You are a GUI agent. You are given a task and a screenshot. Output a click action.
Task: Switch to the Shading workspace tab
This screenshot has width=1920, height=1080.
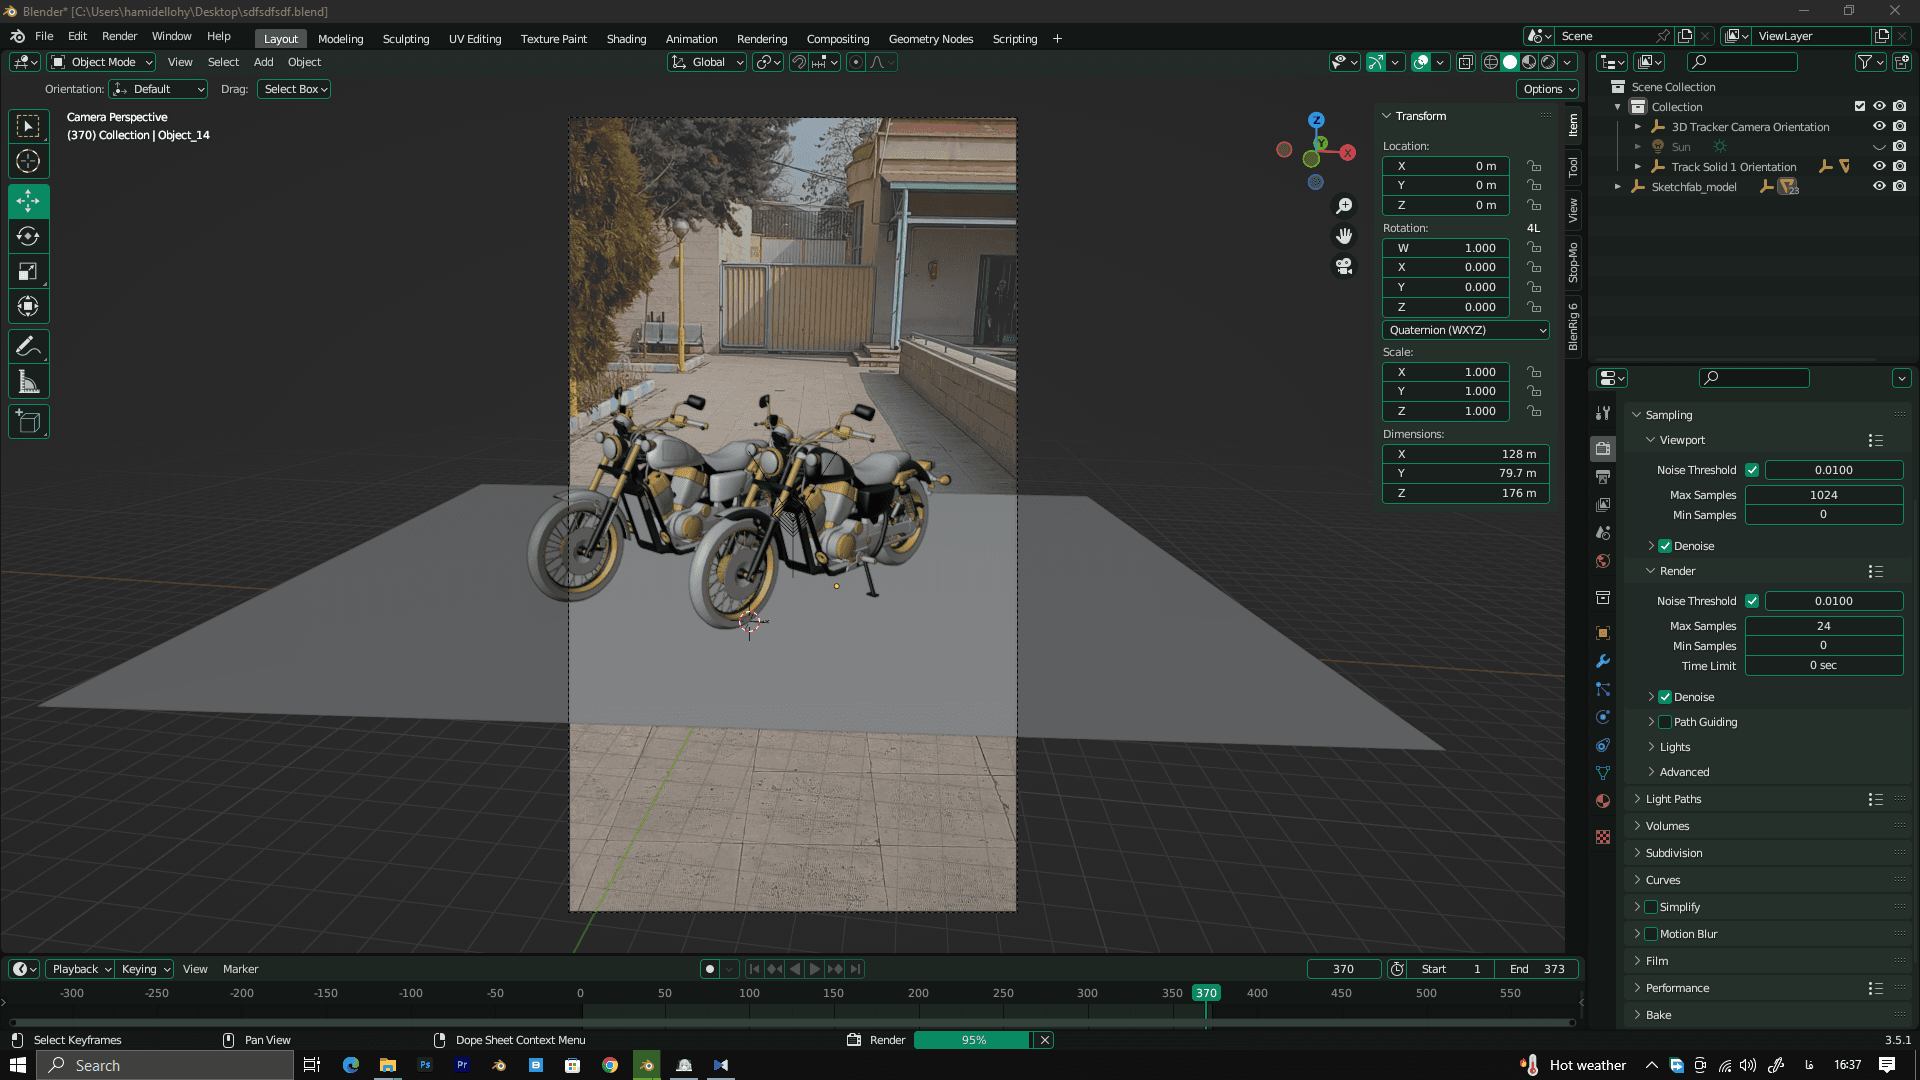click(x=626, y=39)
